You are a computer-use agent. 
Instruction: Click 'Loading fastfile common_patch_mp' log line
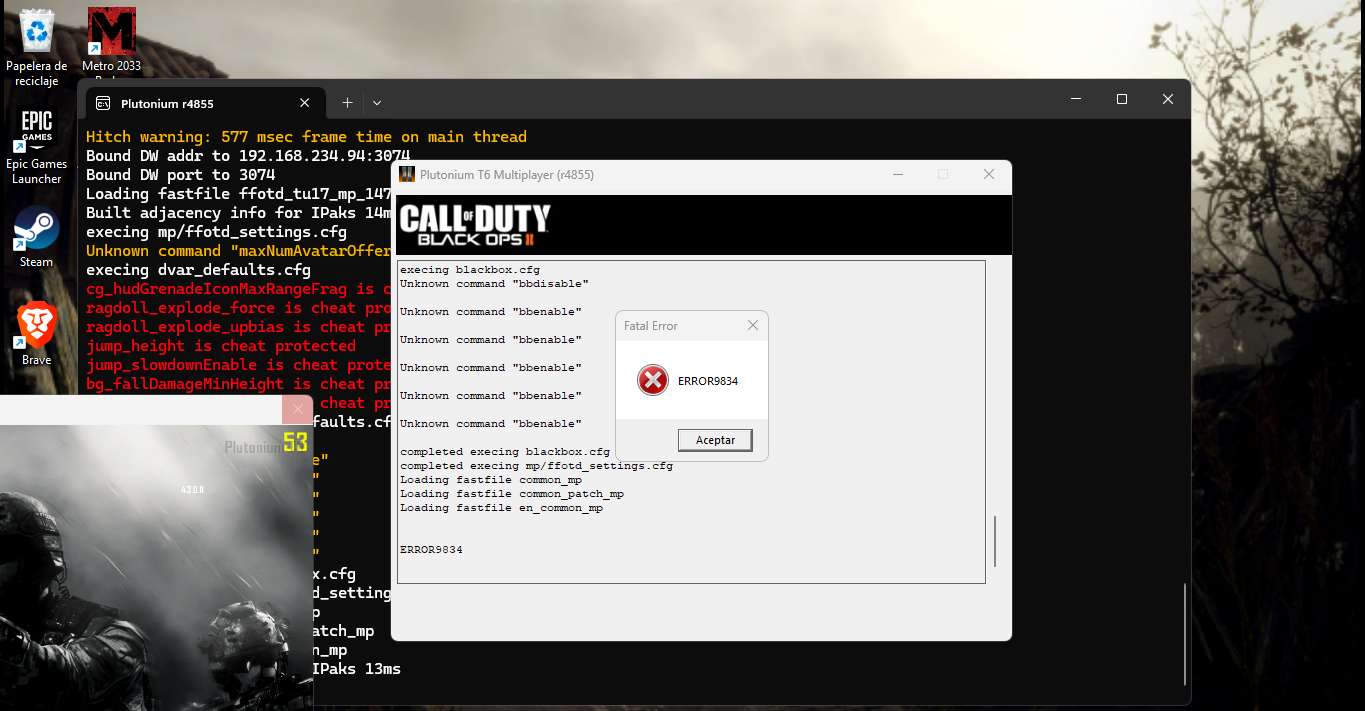[512, 494]
